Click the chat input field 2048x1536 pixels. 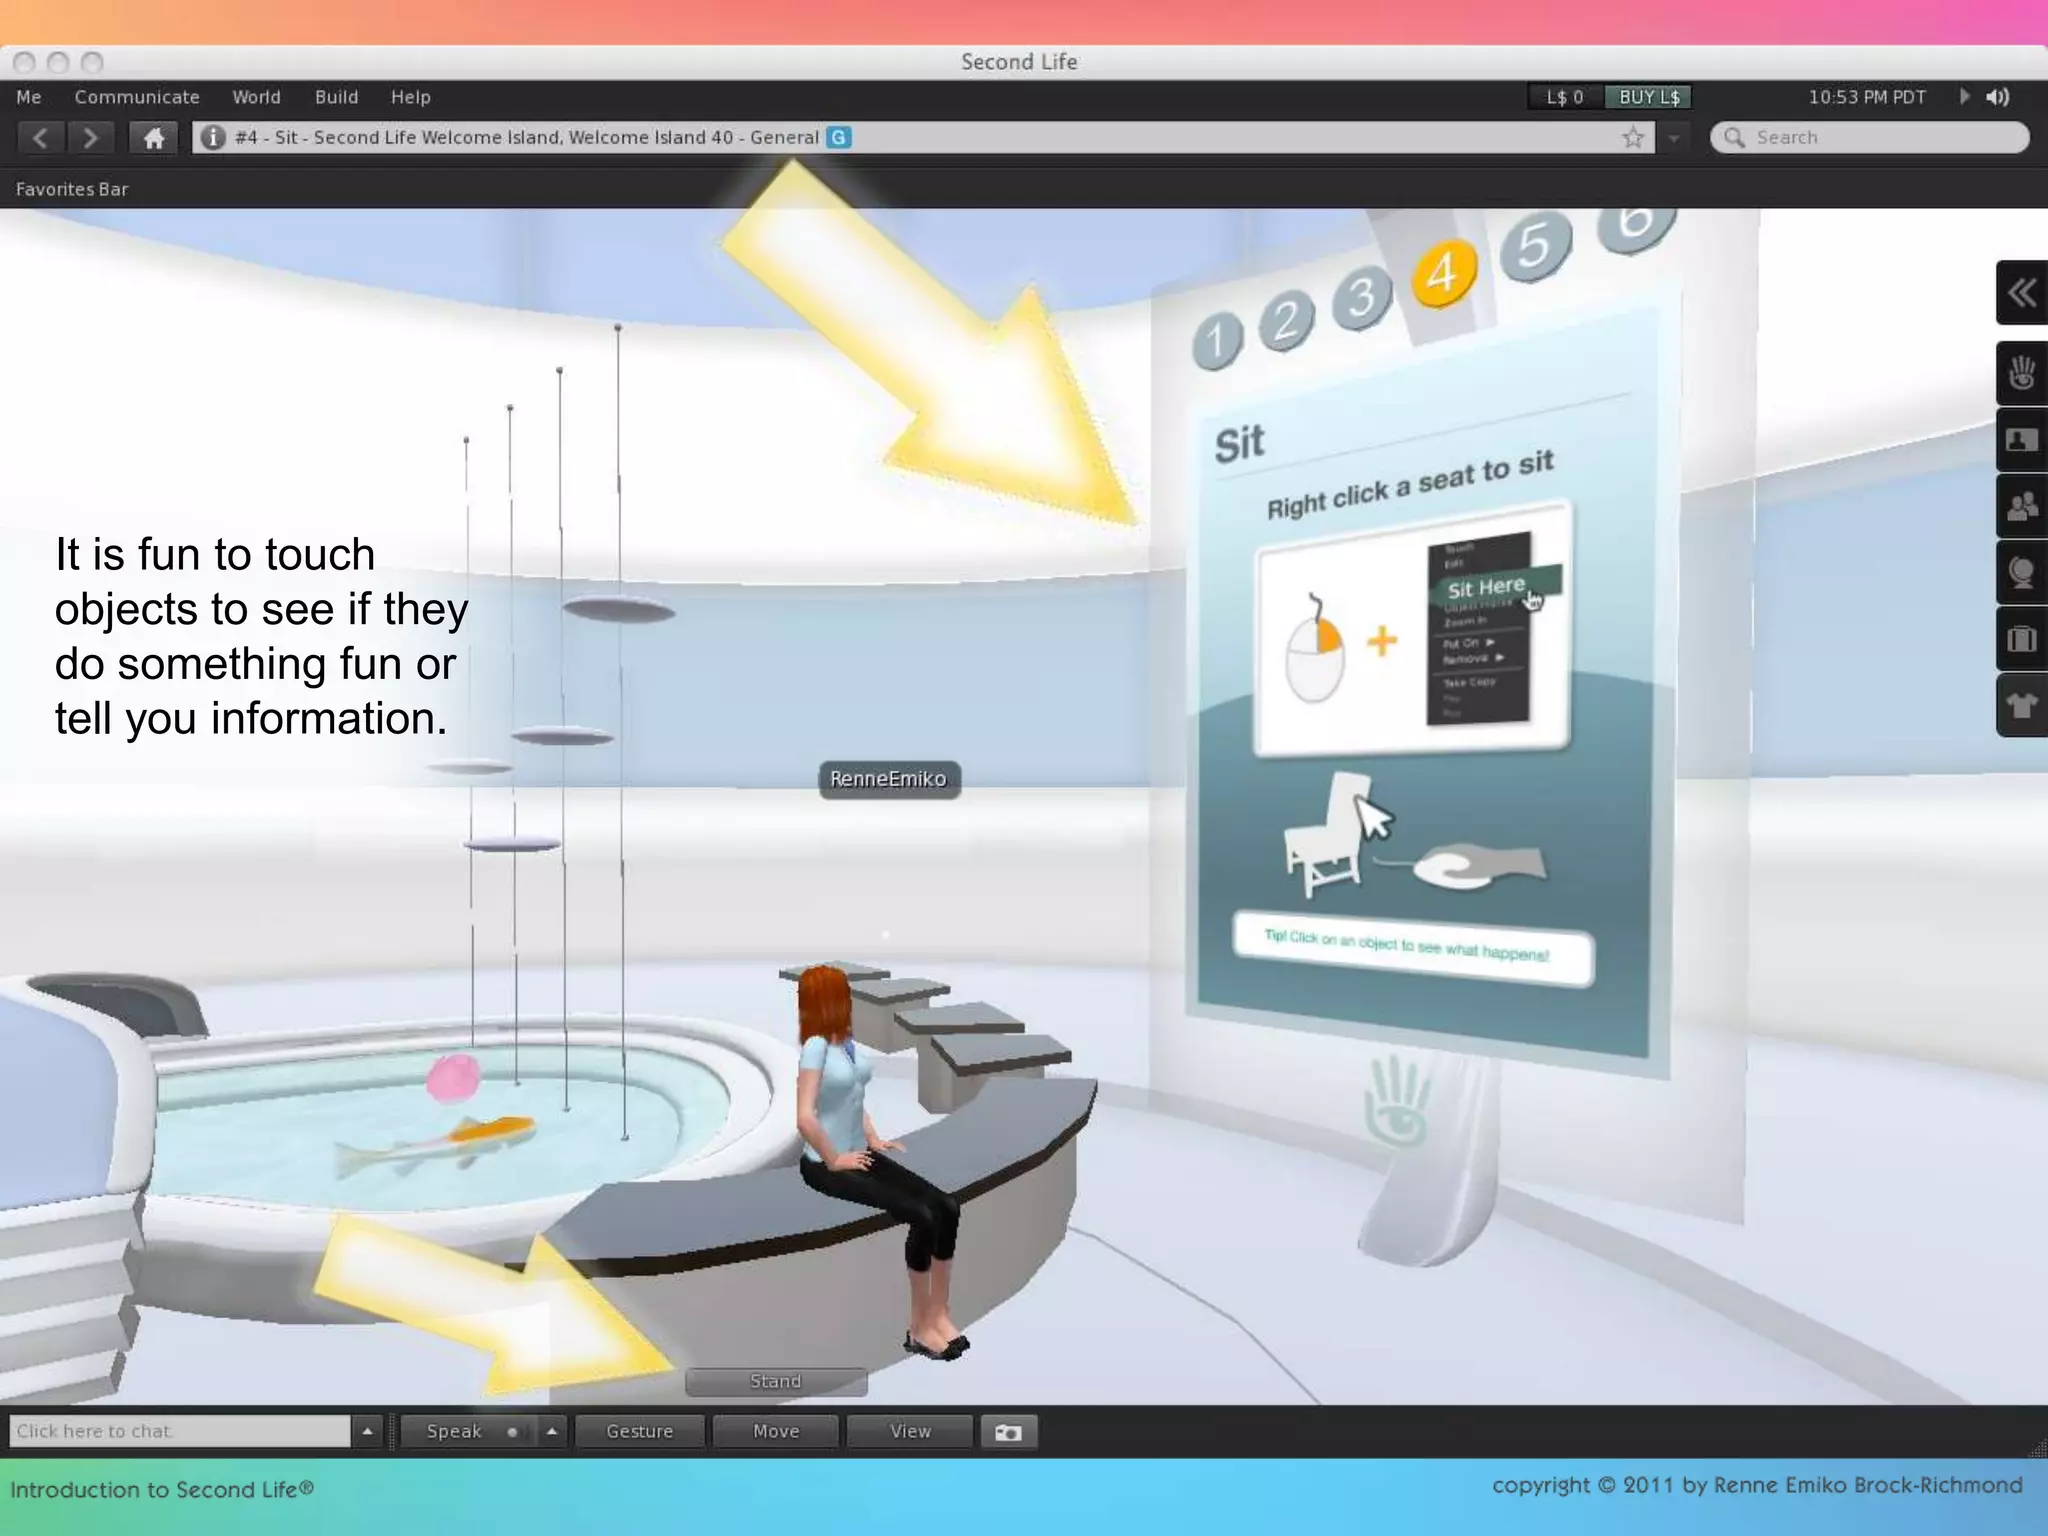(180, 1431)
